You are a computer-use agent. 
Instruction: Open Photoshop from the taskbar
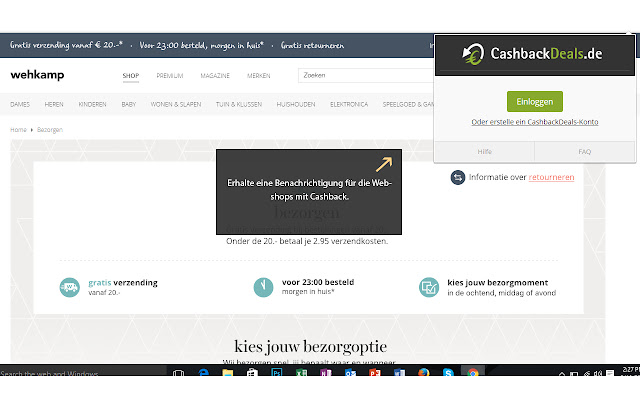(277, 371)
